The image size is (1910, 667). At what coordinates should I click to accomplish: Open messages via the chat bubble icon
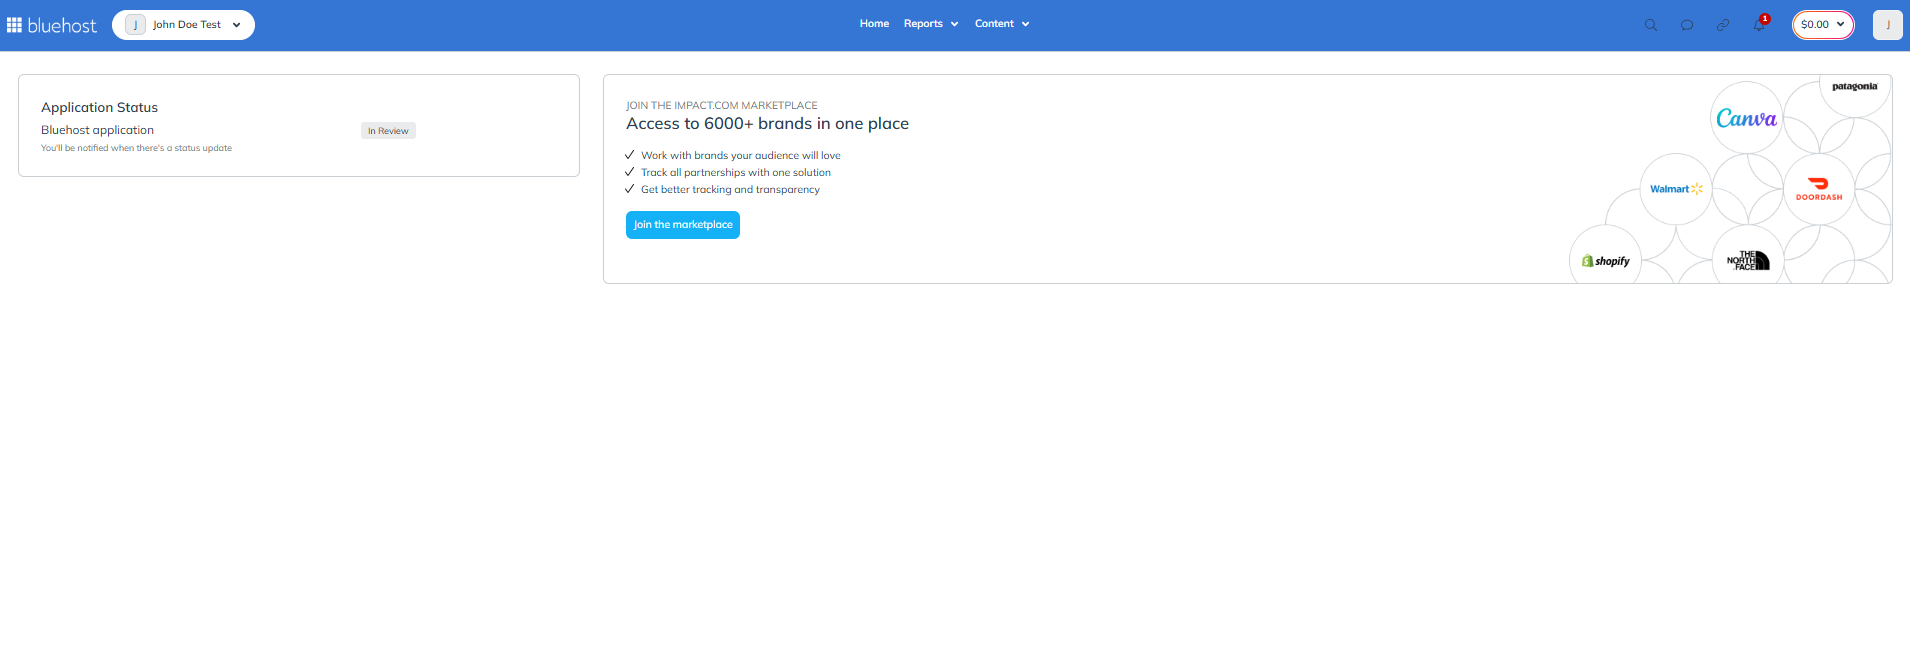click(1687, 25)
